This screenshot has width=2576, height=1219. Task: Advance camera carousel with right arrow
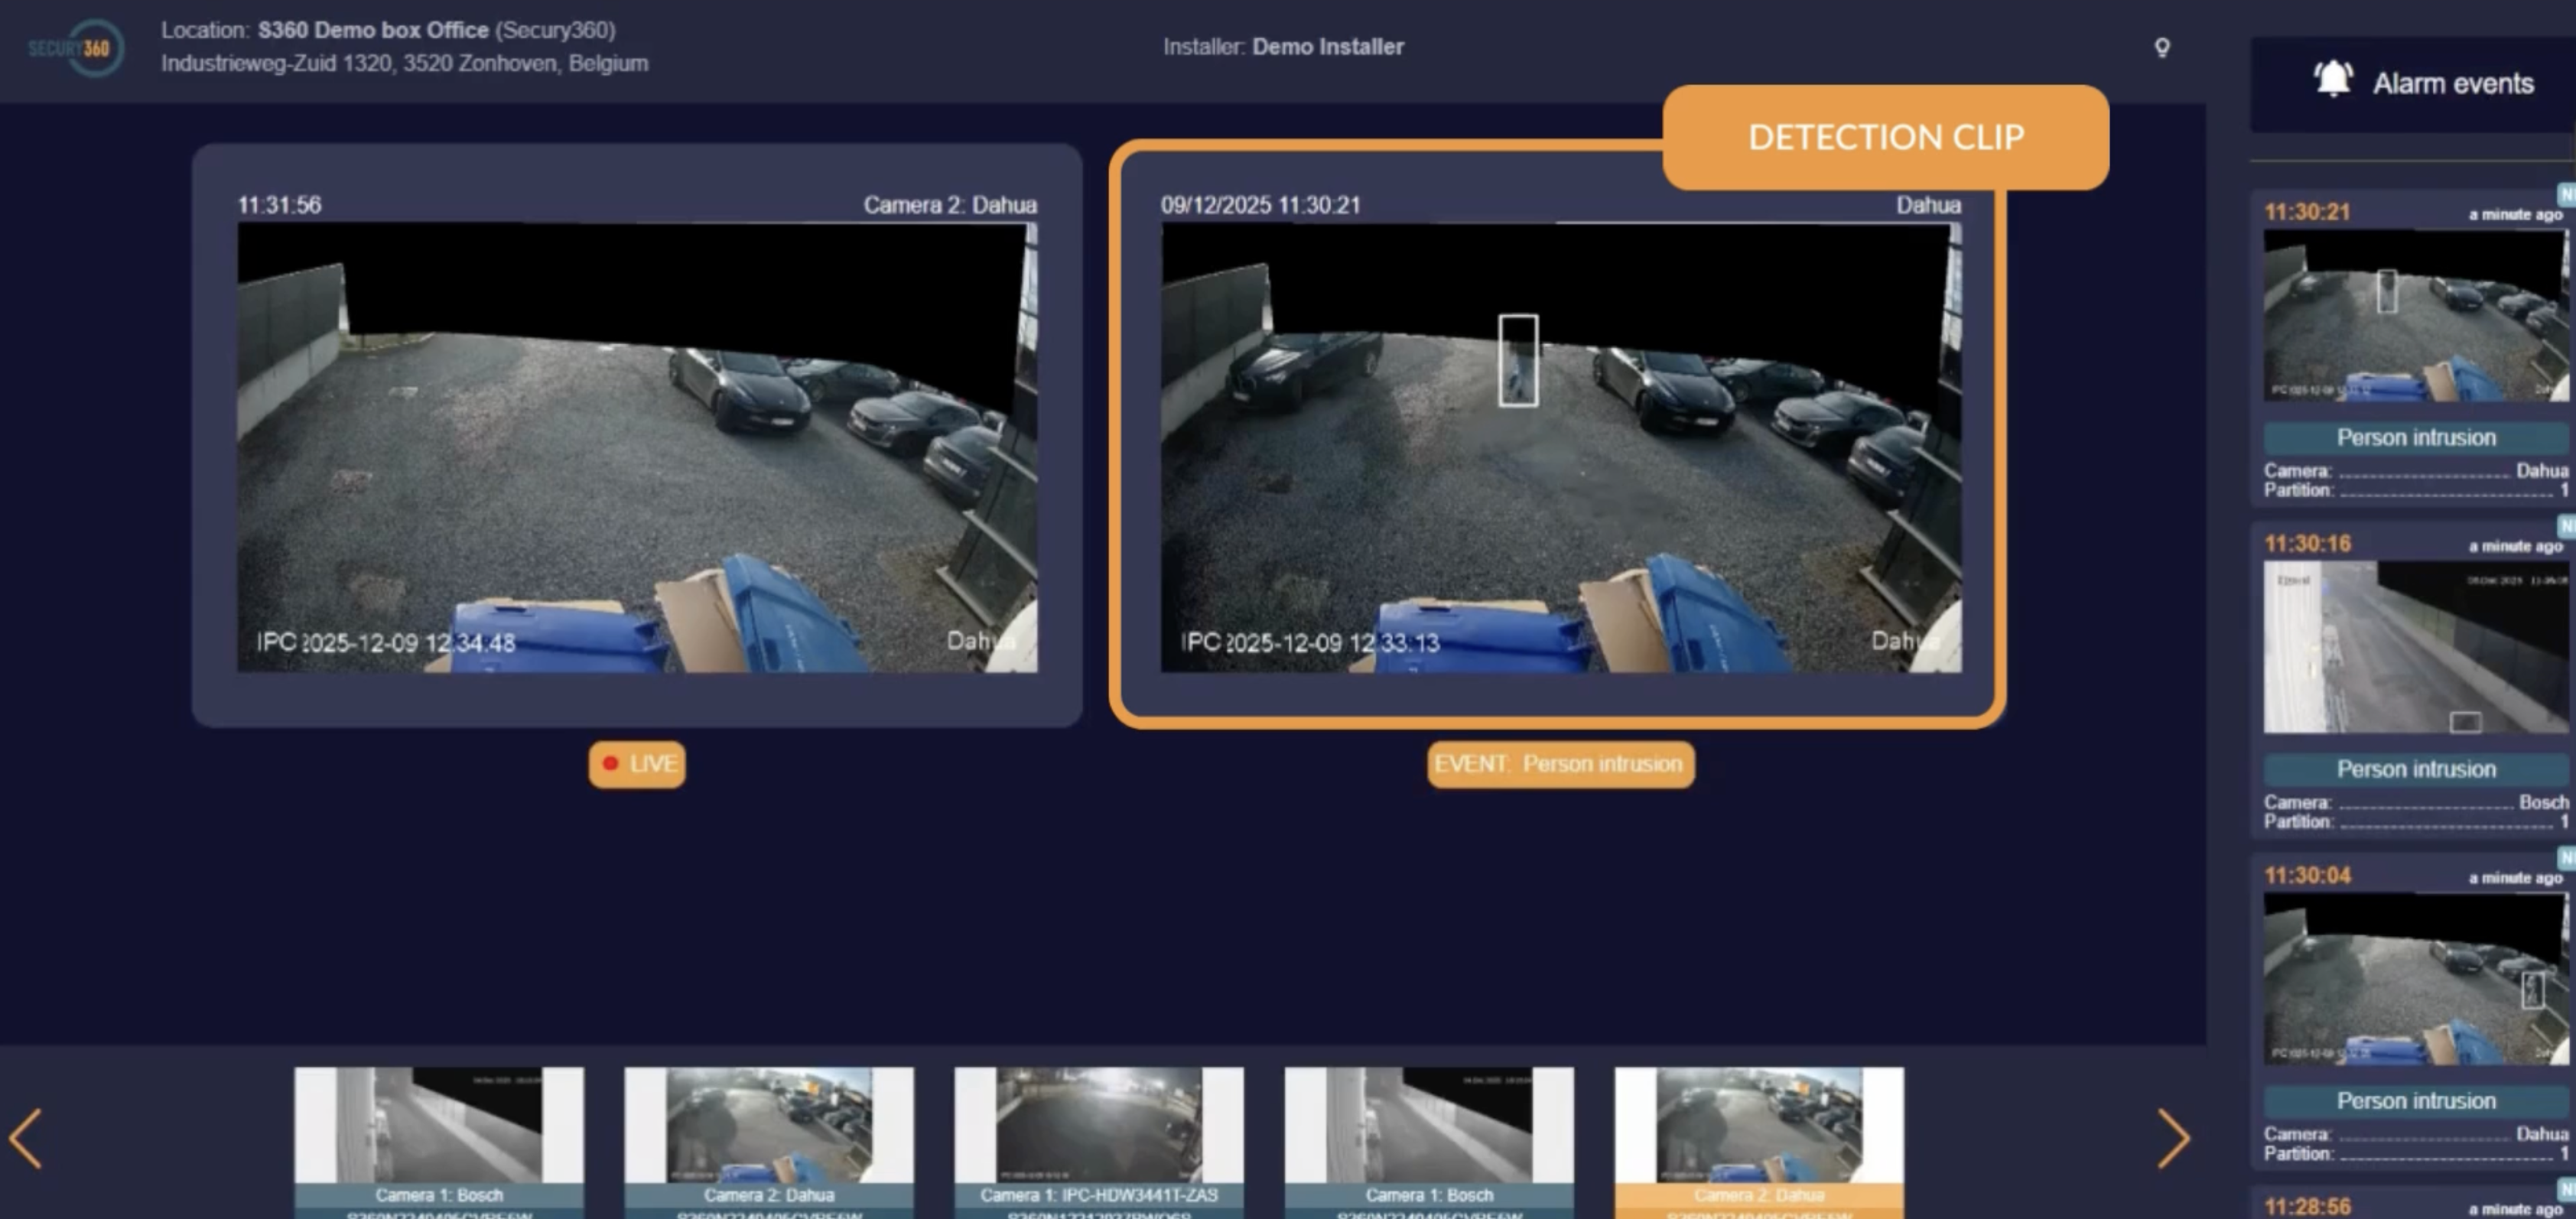(2173, 1138)
